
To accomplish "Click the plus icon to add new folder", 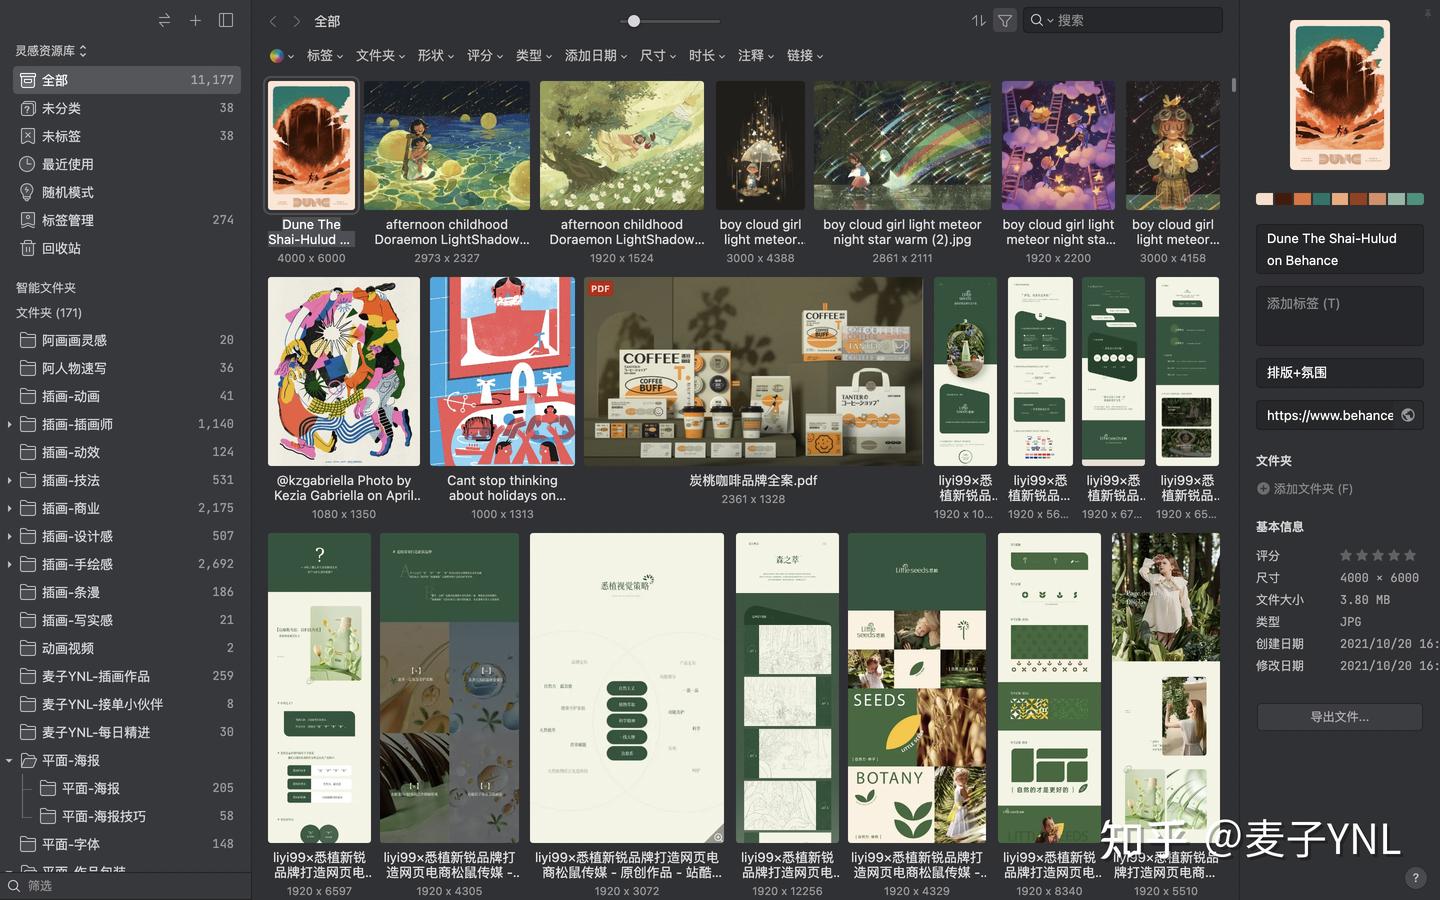I will (195, 20).
